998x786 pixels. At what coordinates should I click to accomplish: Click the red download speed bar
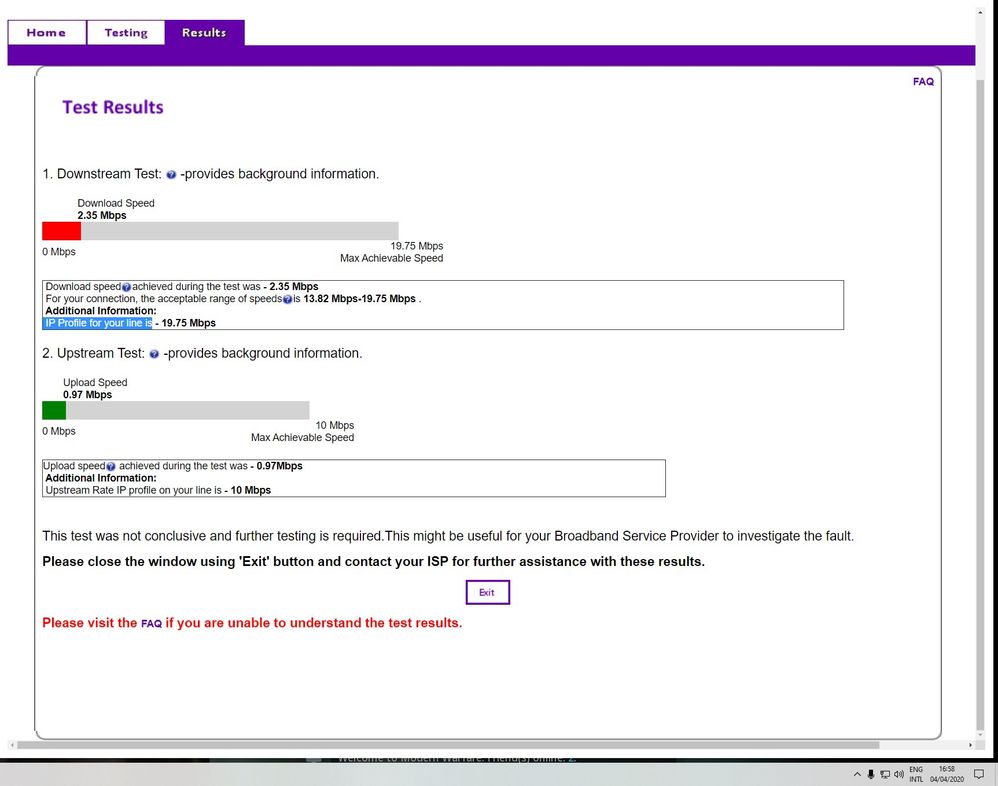(61, 231)
